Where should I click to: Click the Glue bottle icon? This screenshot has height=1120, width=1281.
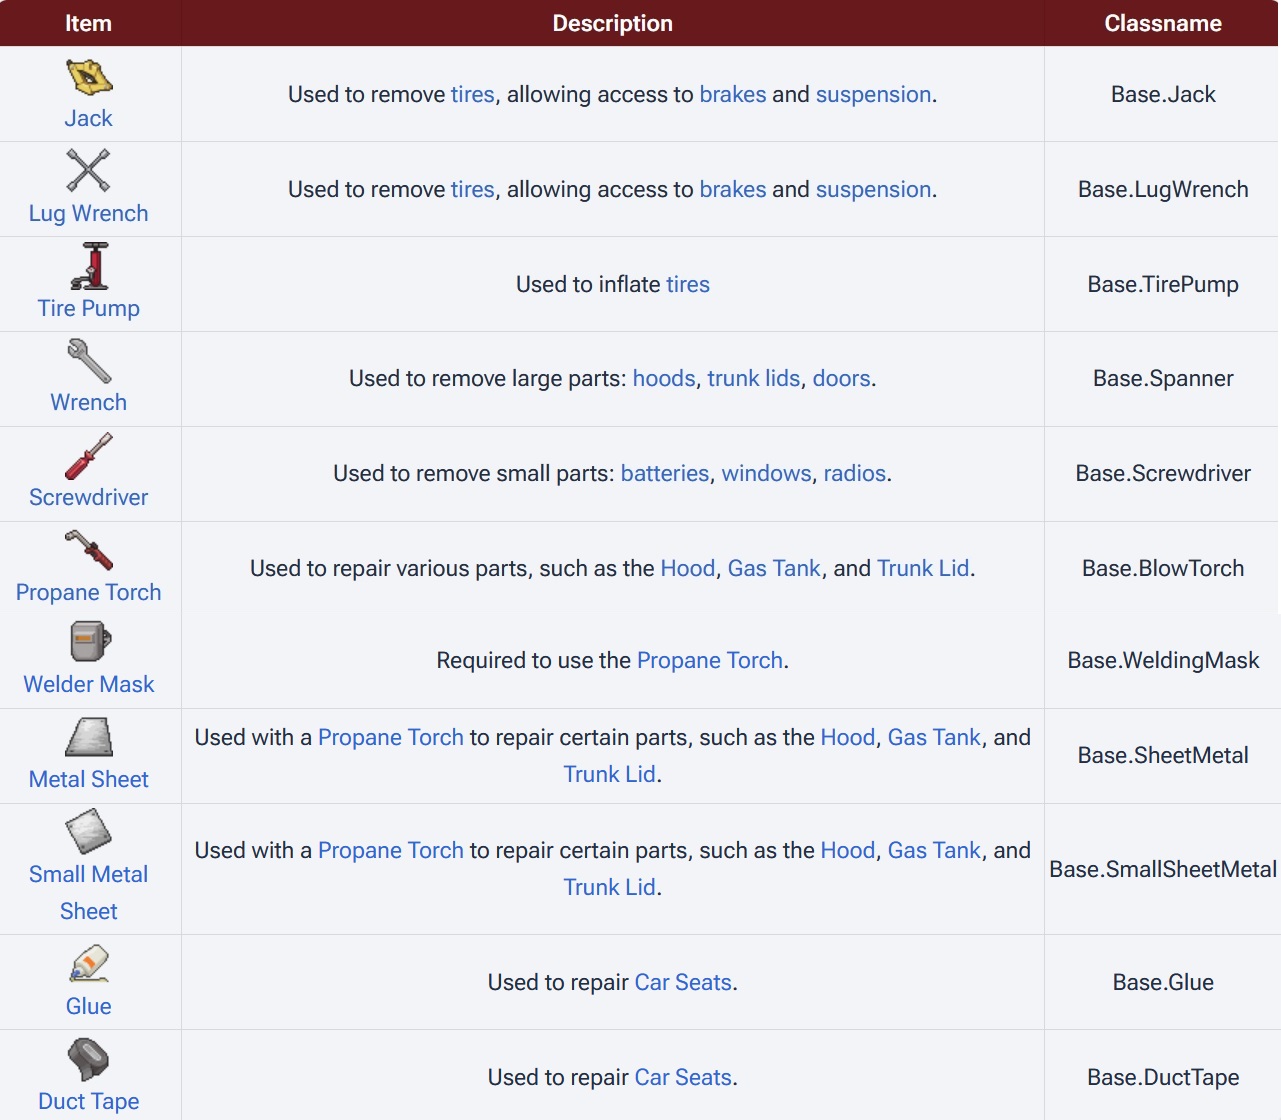click(x=89, y=964)
